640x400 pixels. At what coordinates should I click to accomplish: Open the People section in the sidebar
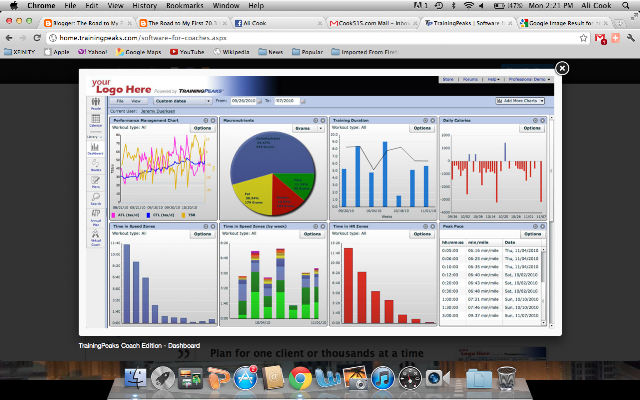tap(96, 104)
